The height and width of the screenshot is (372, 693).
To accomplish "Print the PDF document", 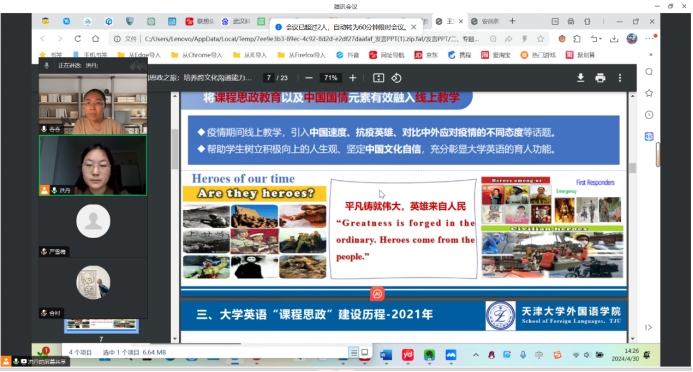I will [x=600, y=78].
